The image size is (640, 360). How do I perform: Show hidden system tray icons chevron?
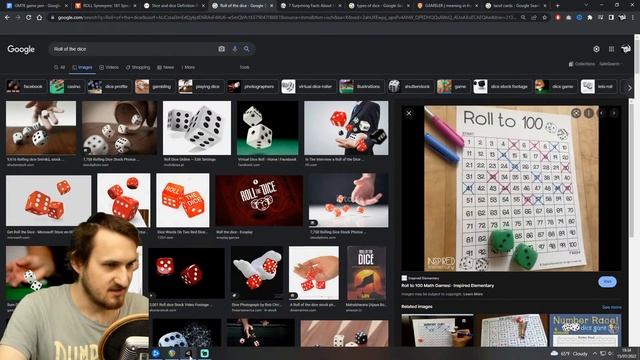point(595,353)
